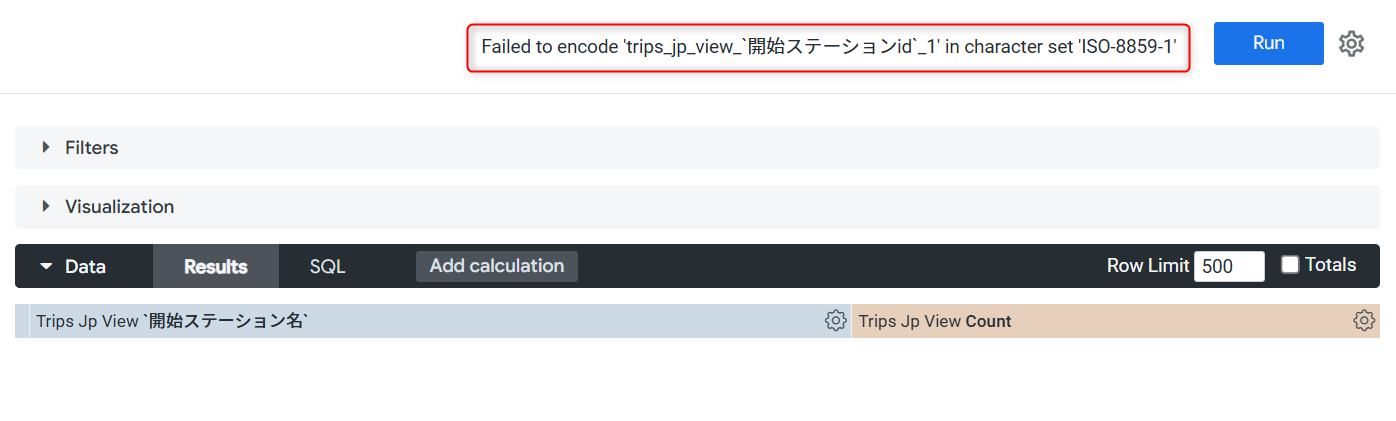Open gear menu for Count column
Image resolution: width=1396 pixels, height=421 pixels.
[1363, 321]
